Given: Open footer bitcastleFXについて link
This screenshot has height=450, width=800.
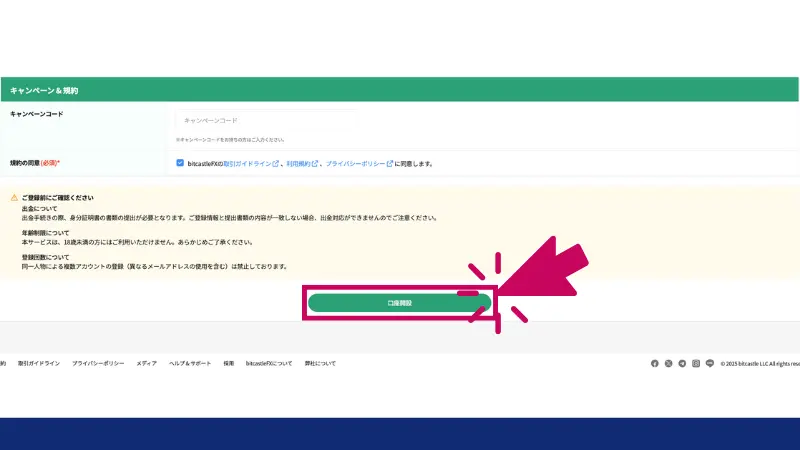Looking at the screenshot, I should click(x=269, y=363).
